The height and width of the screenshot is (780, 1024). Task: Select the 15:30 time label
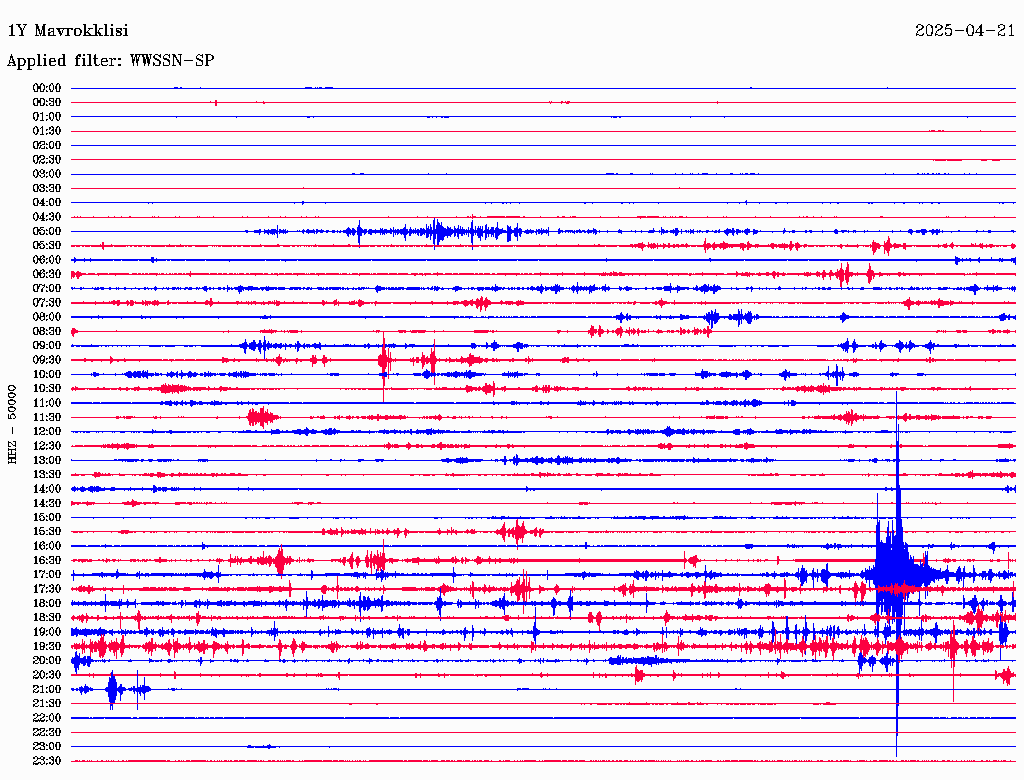pos(47,532)
